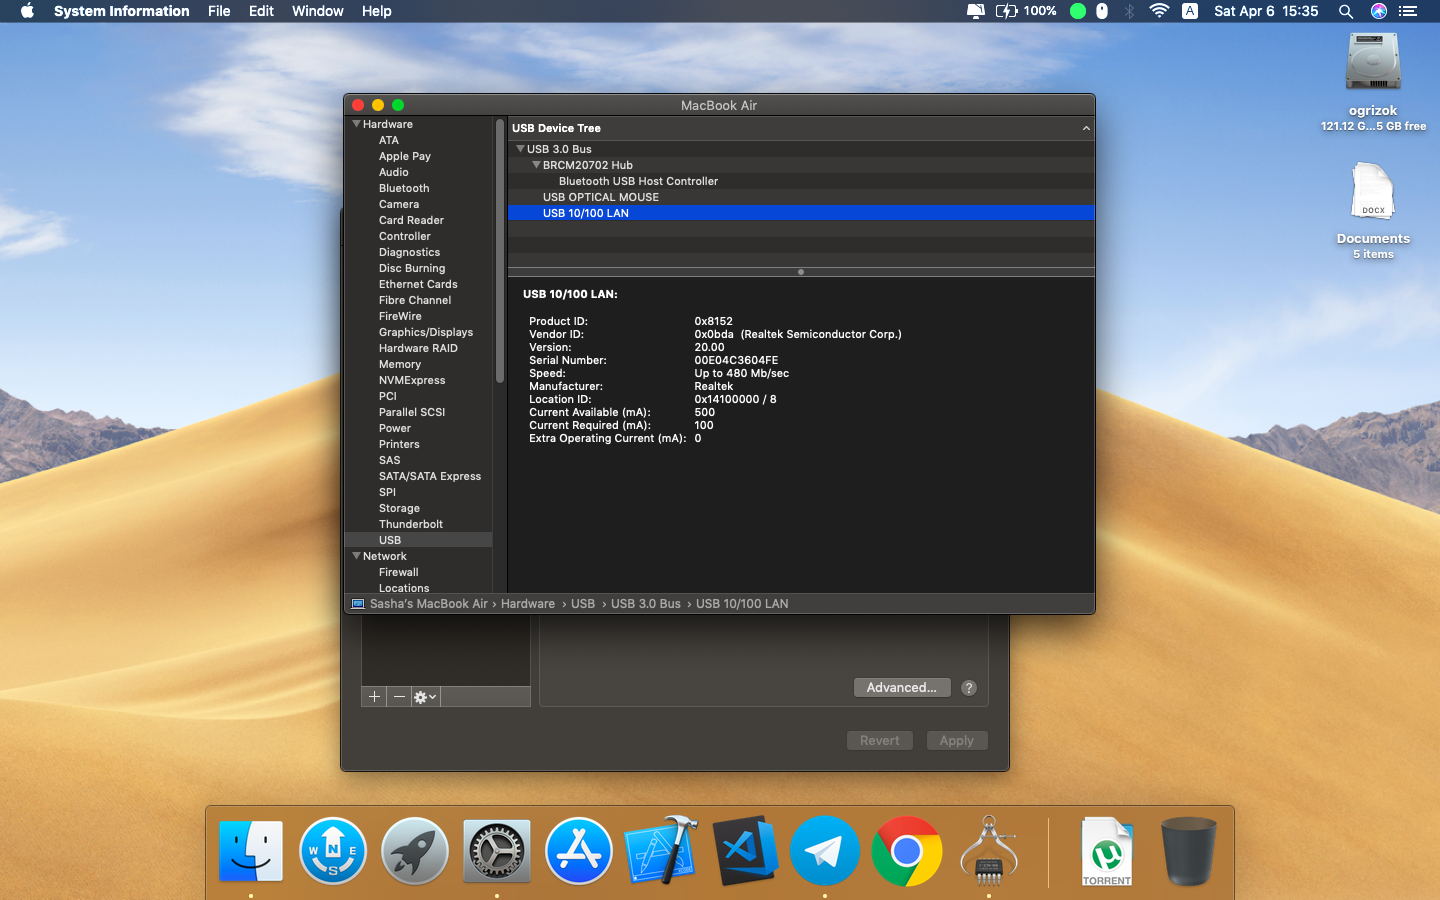
Task: Open Xcode from the Dock
Action: pyautogui.click(x=661, y=851)
